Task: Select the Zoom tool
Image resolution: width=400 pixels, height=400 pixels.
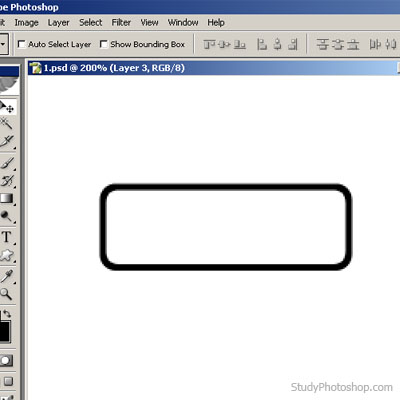Action: (x=6, y=294)
